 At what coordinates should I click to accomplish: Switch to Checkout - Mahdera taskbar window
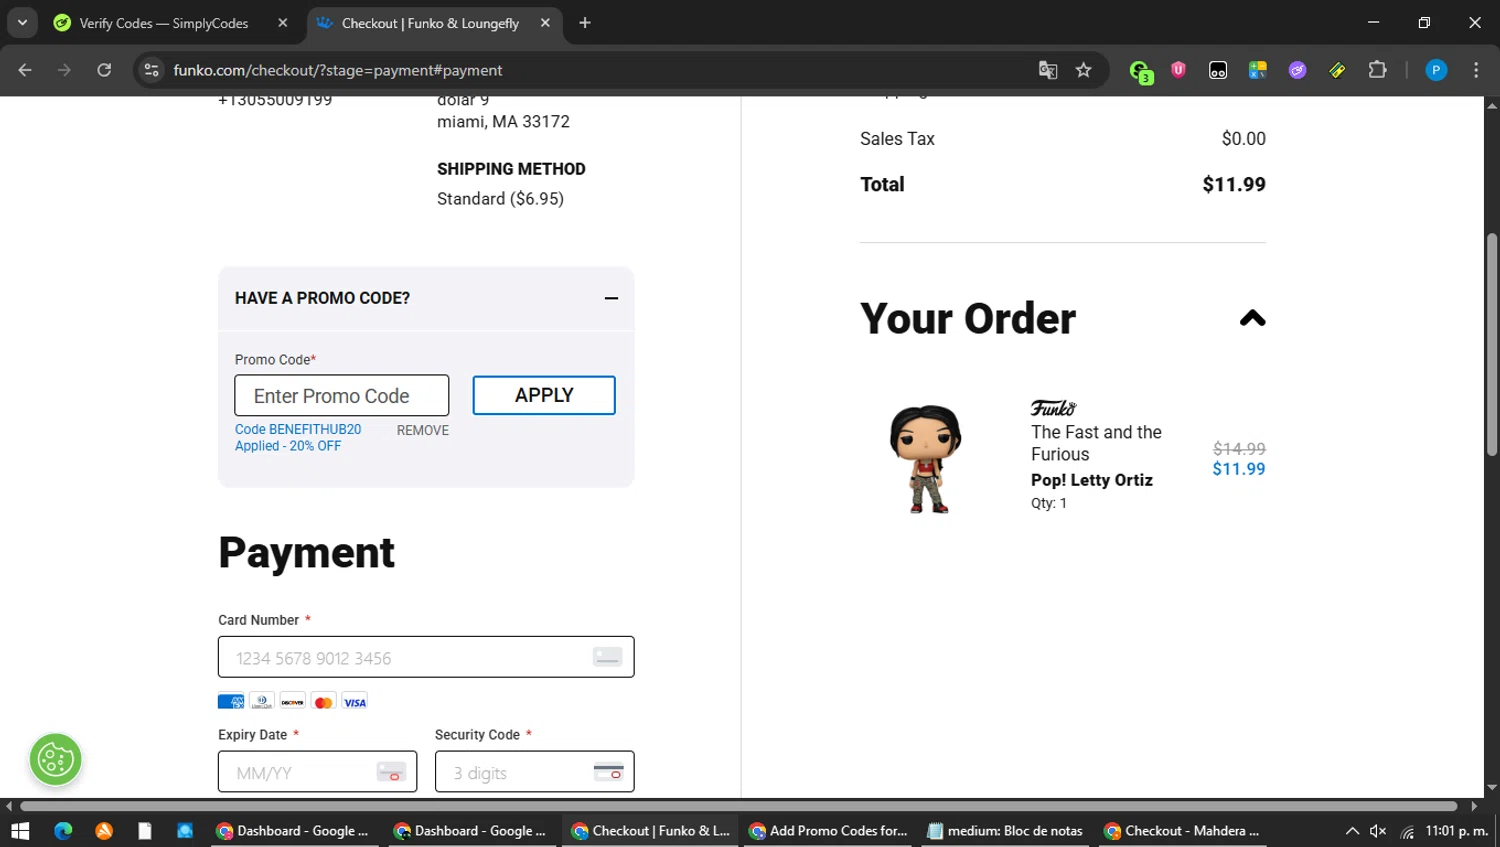[x=1183, y=831]
